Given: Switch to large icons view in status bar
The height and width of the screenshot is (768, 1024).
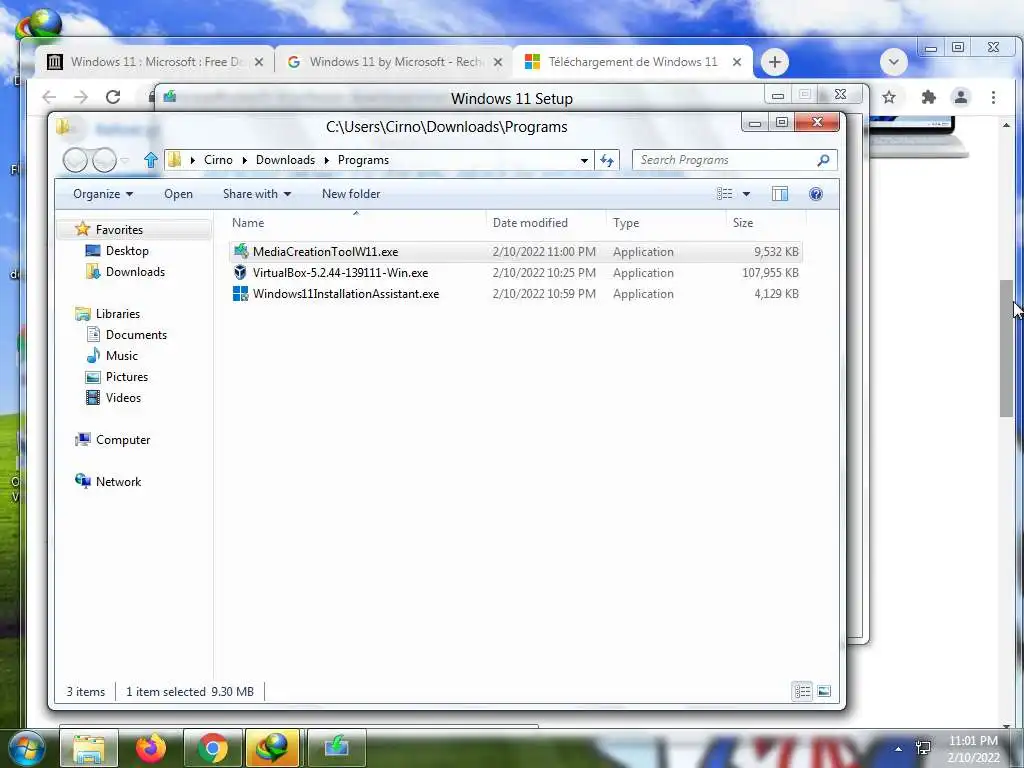Looking at the screenshot, I should pos(824,691).
